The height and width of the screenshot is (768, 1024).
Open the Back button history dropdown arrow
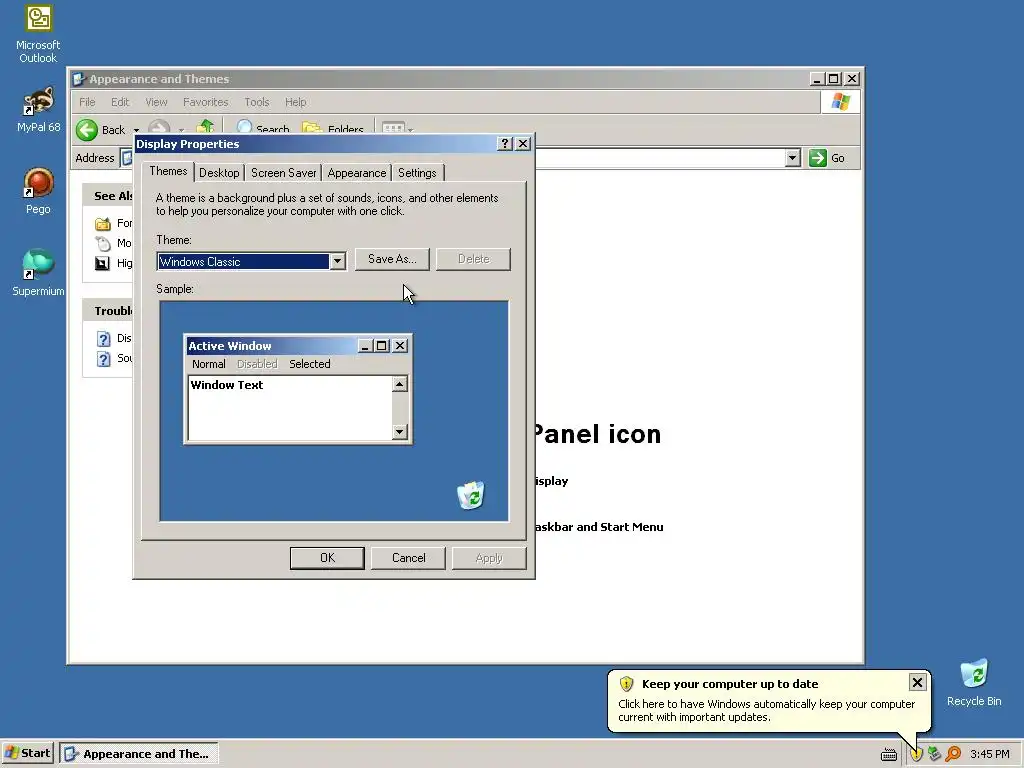[x=136, y=130]
